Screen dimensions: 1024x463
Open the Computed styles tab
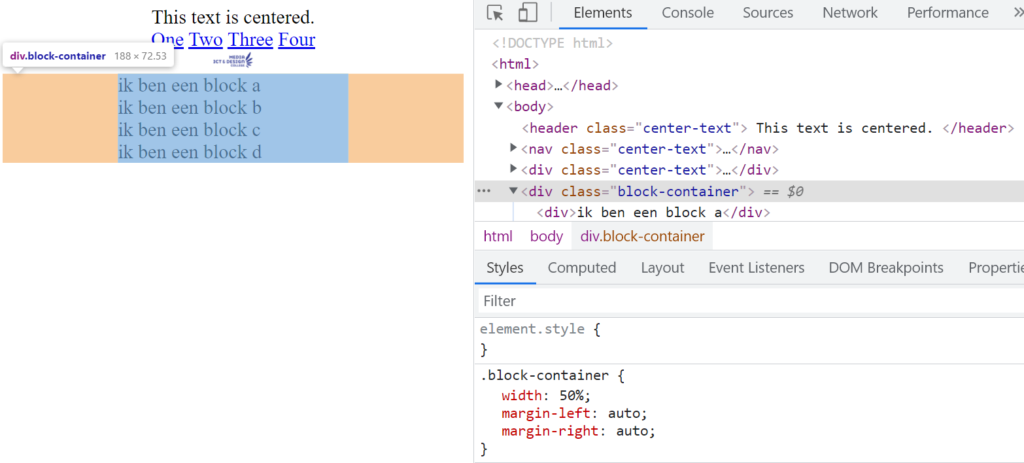tap(581, 268)
